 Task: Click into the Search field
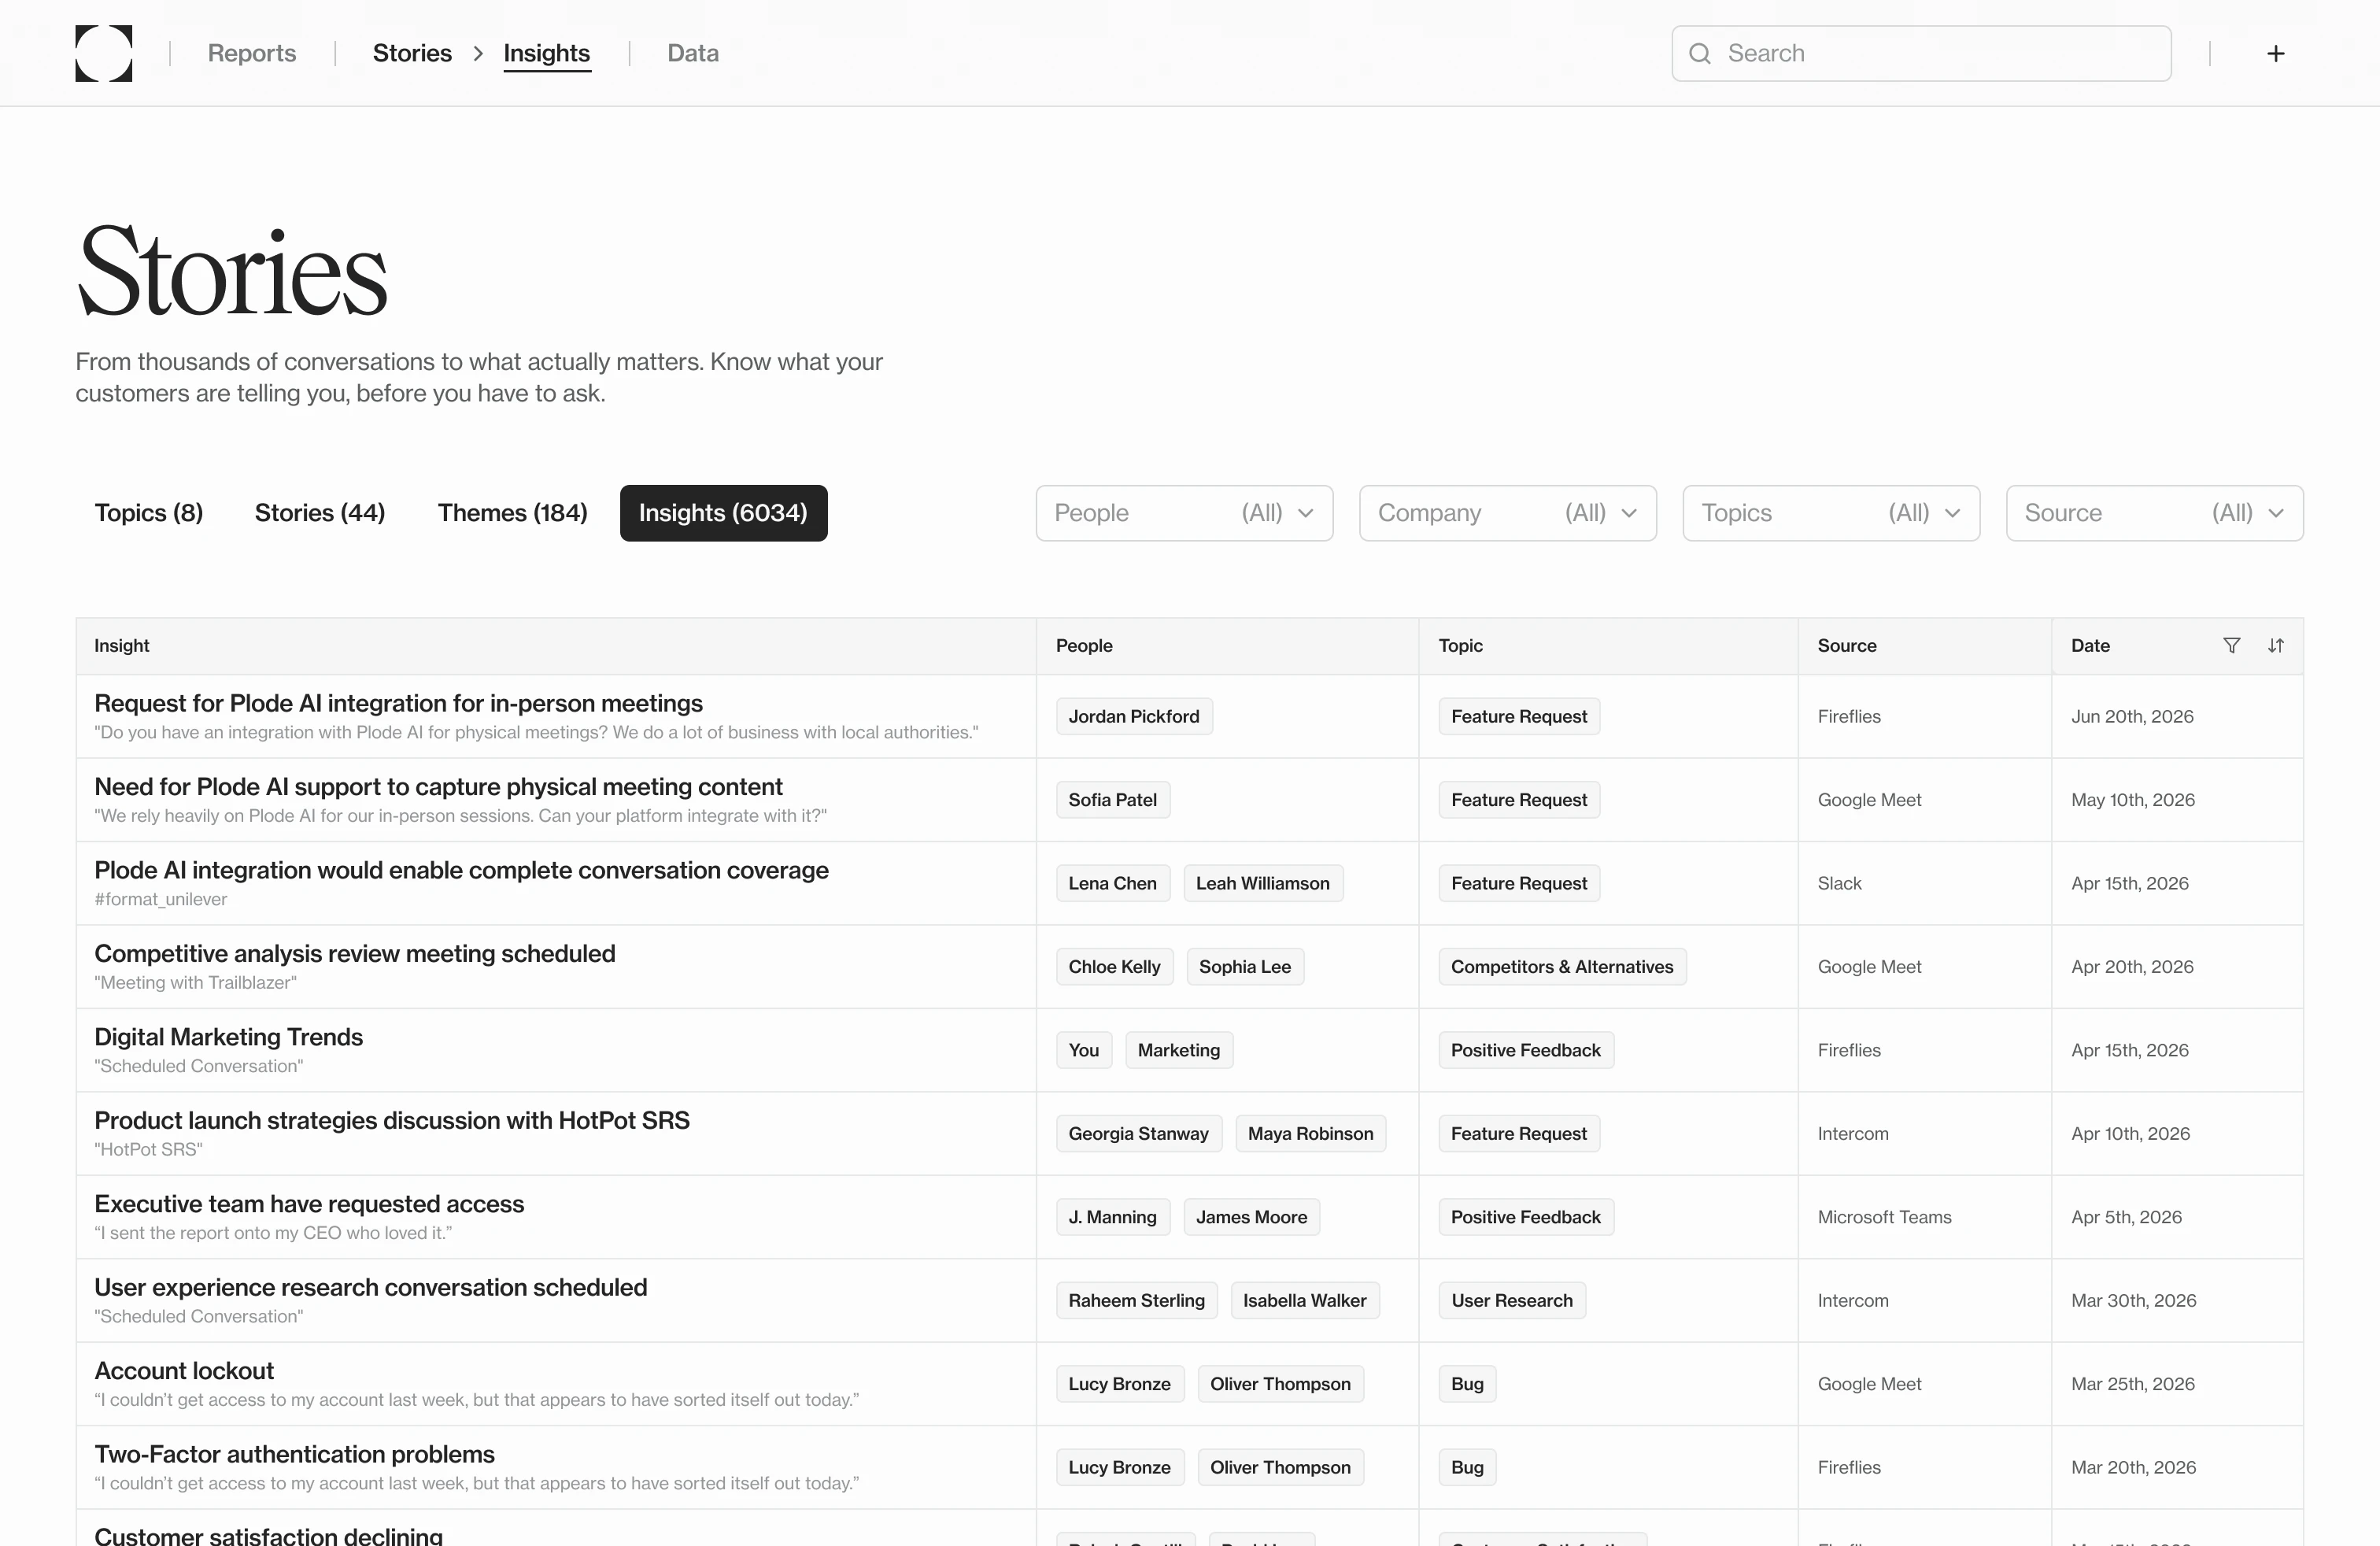coord(1920,53)
